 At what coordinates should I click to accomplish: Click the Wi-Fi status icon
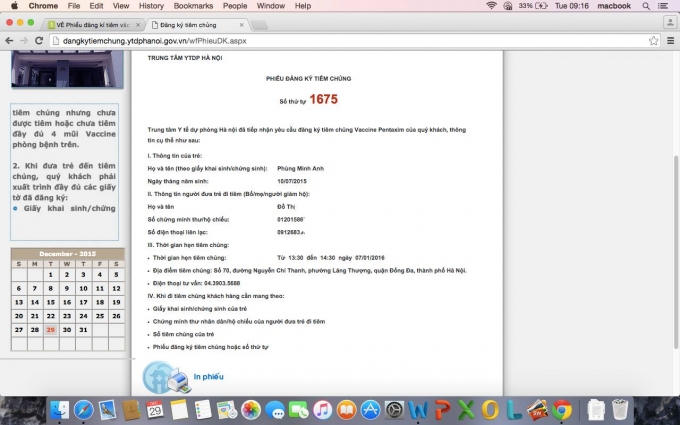pos(491,6)
